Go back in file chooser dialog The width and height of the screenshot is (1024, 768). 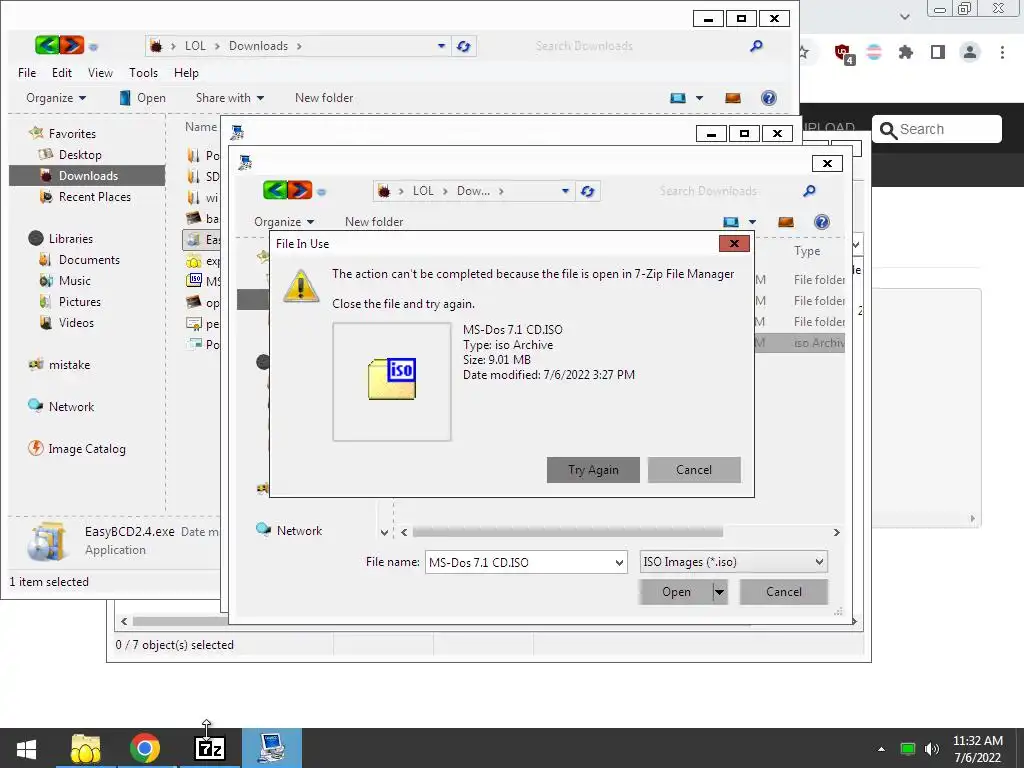tap(275, 190)
